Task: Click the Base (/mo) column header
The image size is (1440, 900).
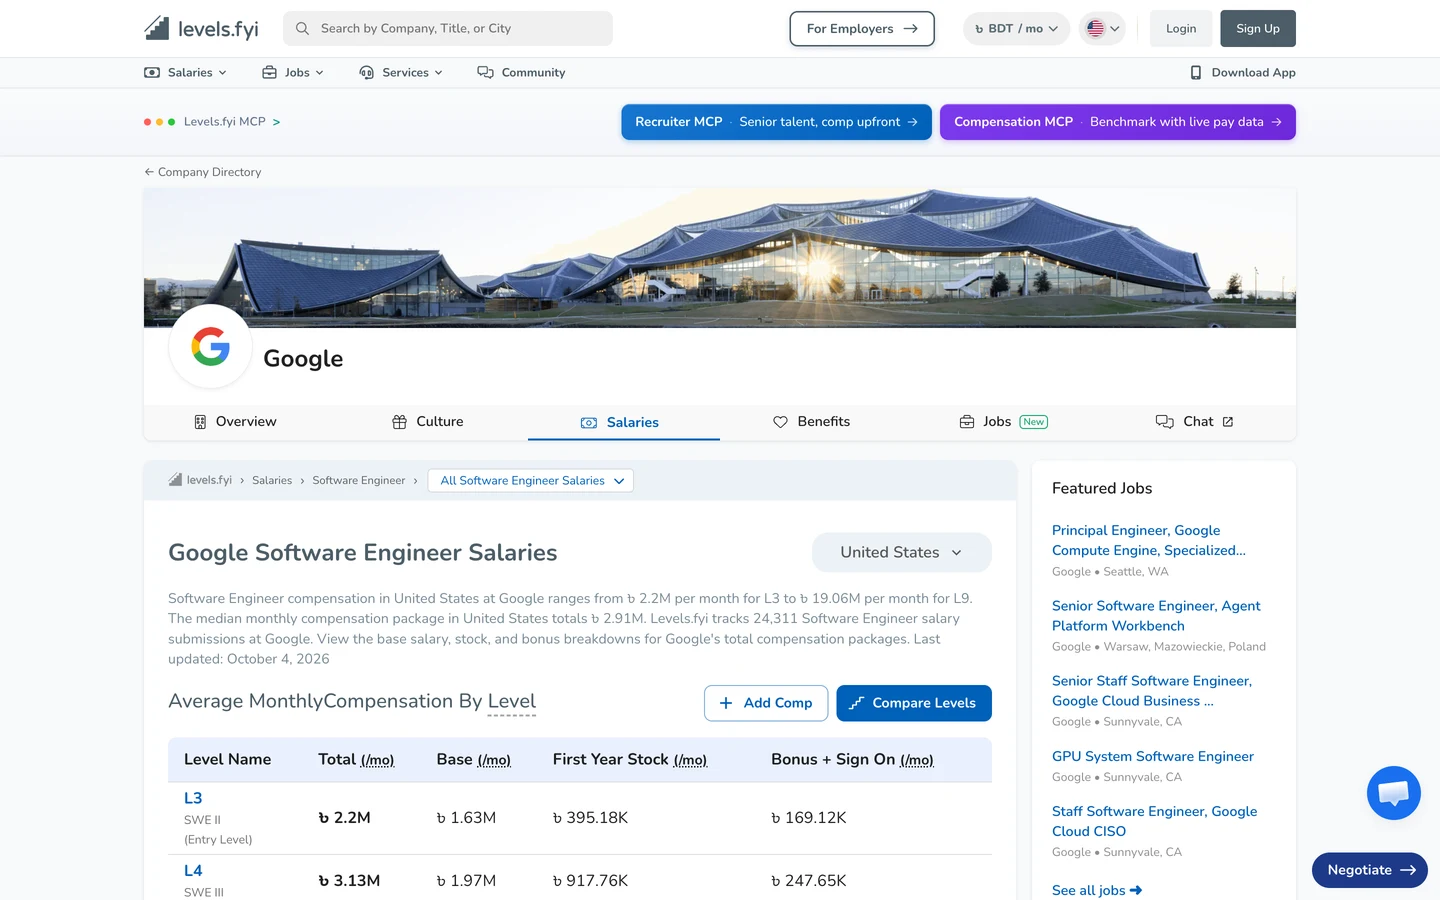Action: pyautogui.click(x=474, y=759)
